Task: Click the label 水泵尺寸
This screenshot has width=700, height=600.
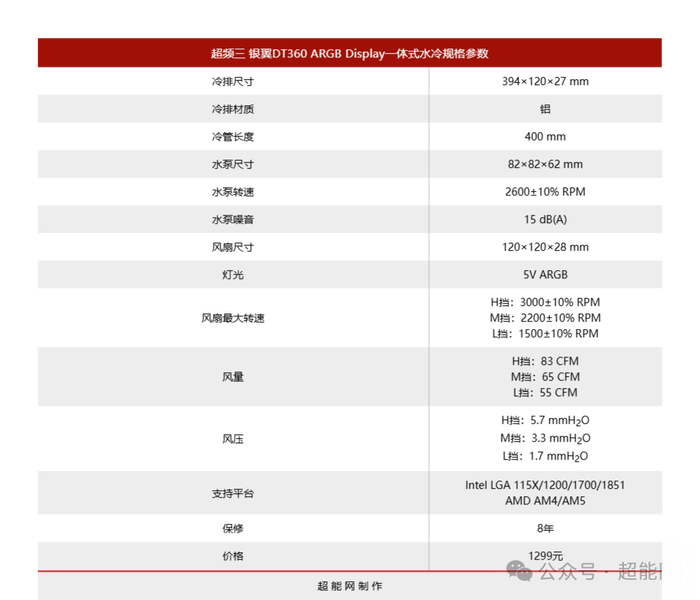Action: click(x=233, y=164)
